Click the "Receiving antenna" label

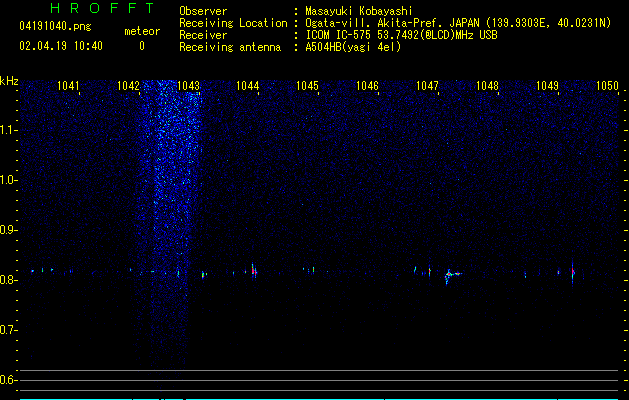(x=230, y=47)
